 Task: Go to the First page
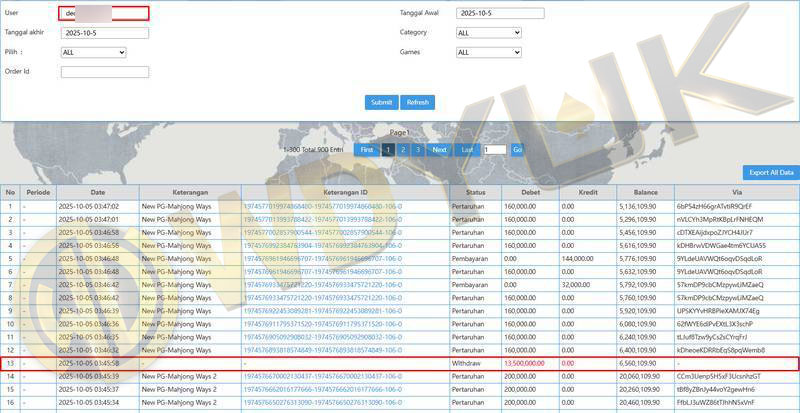click(367, 149)
